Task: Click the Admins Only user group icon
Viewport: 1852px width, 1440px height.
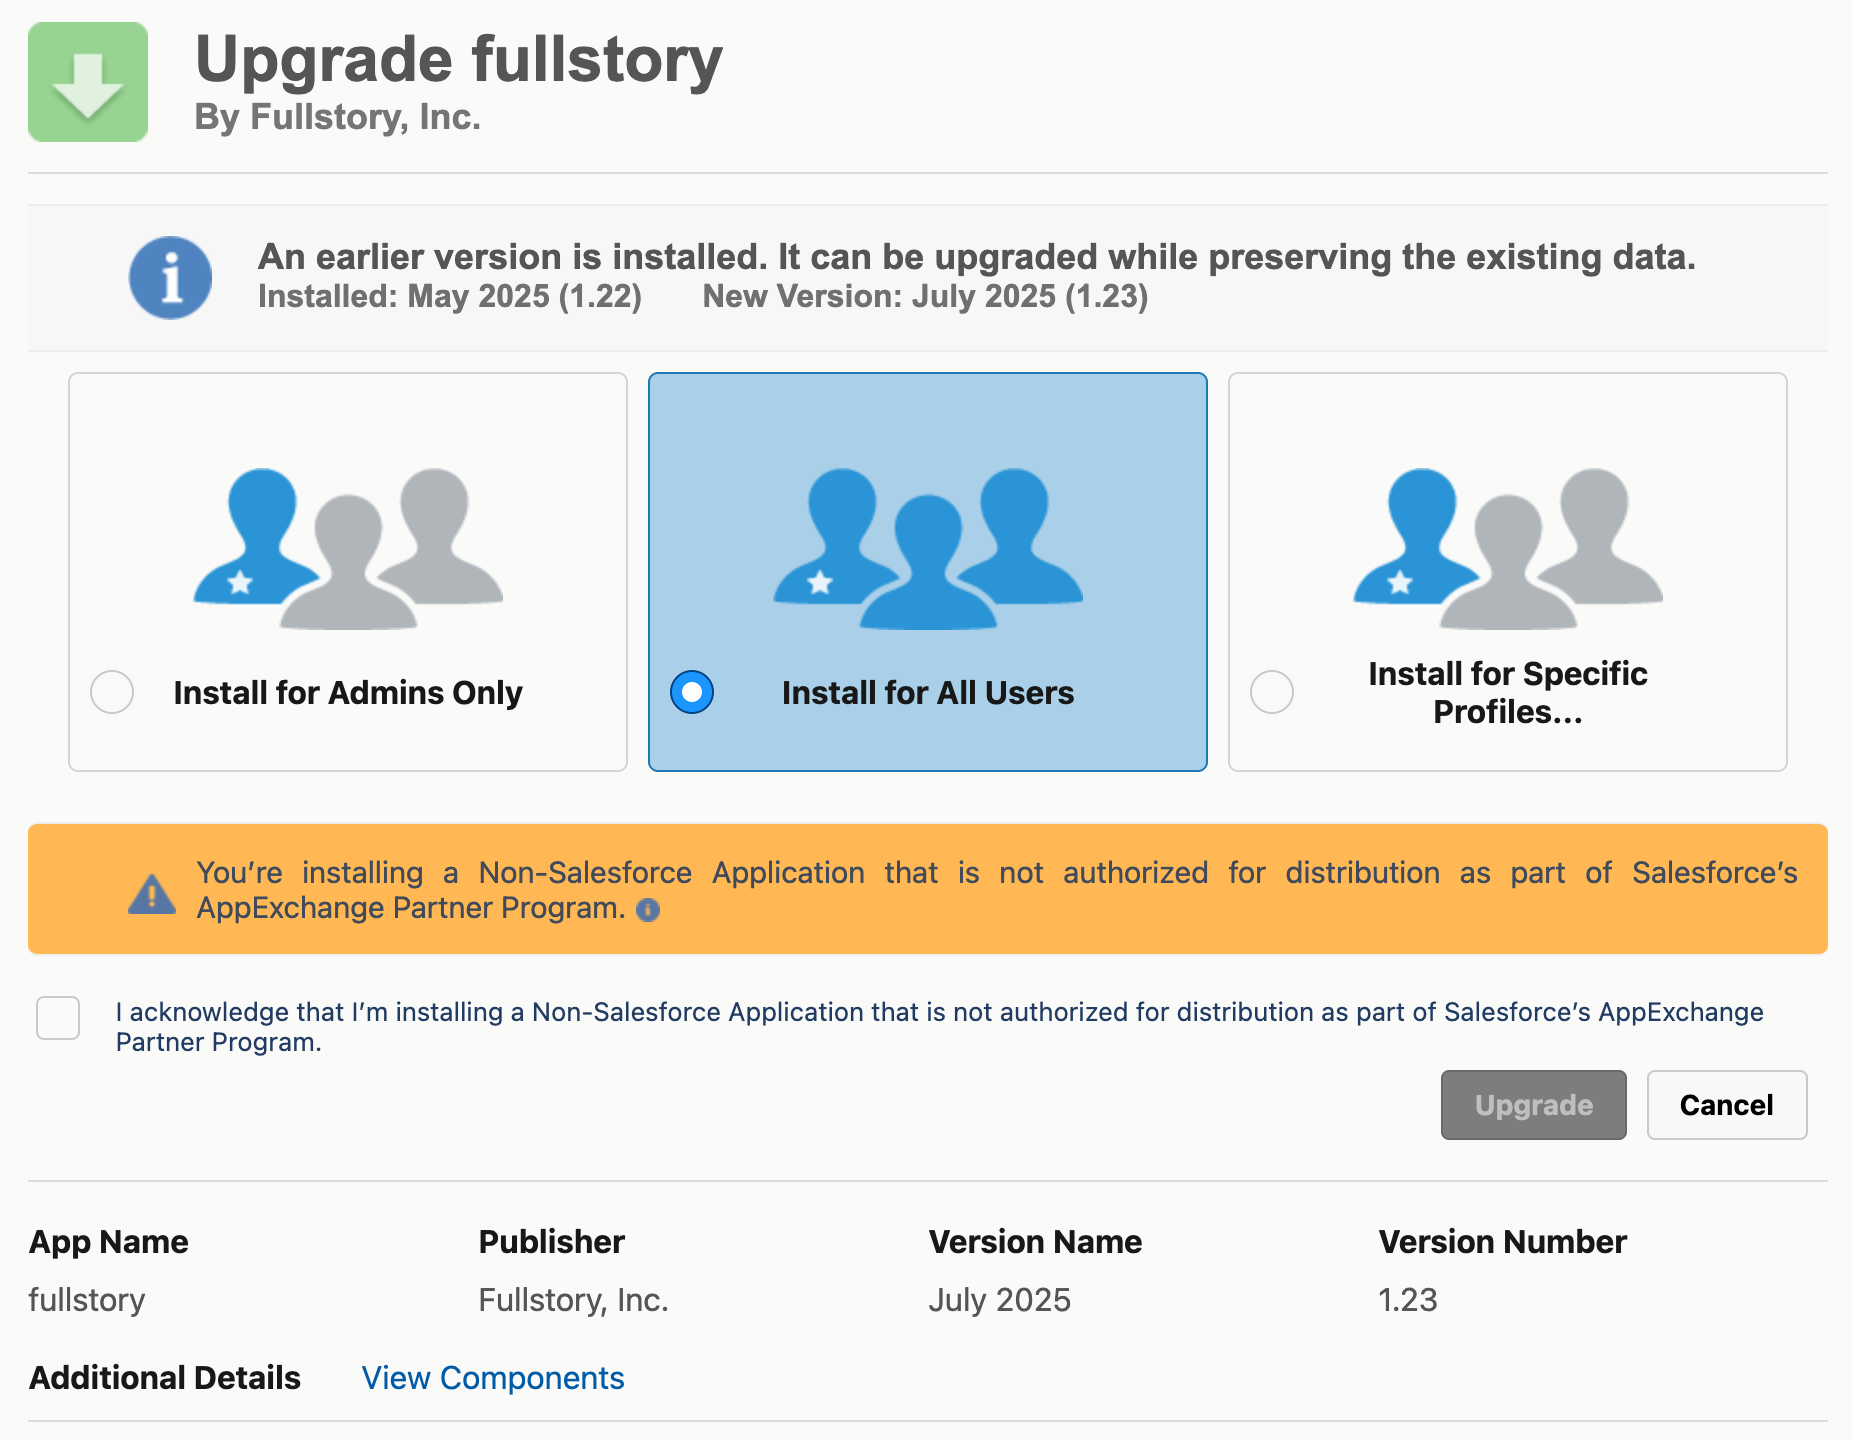Action: pyautogui.click(x=348, y=548)
